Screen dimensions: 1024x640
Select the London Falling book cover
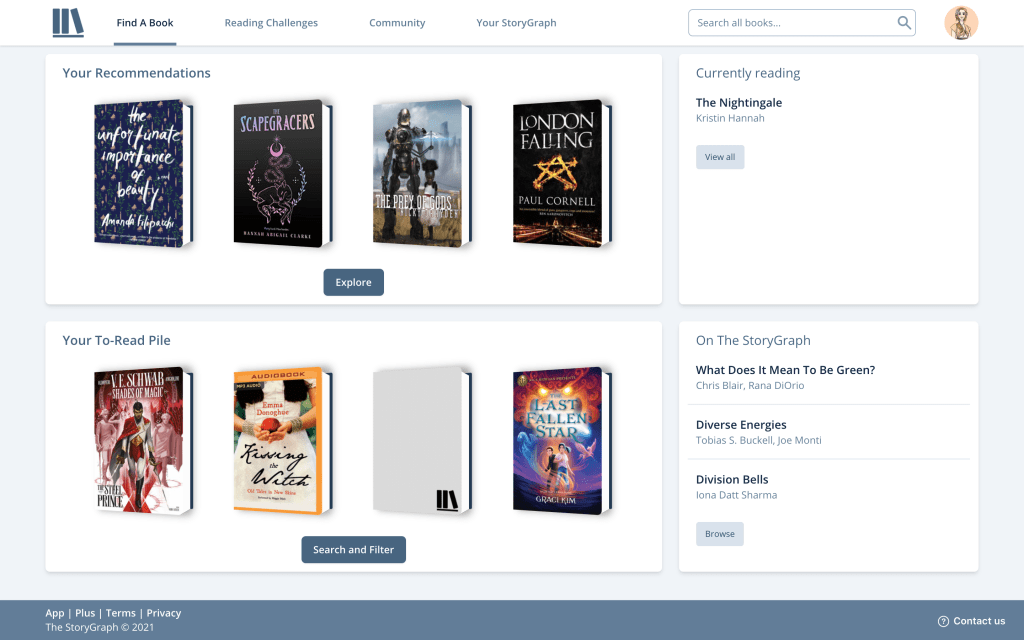click(558, 174)
